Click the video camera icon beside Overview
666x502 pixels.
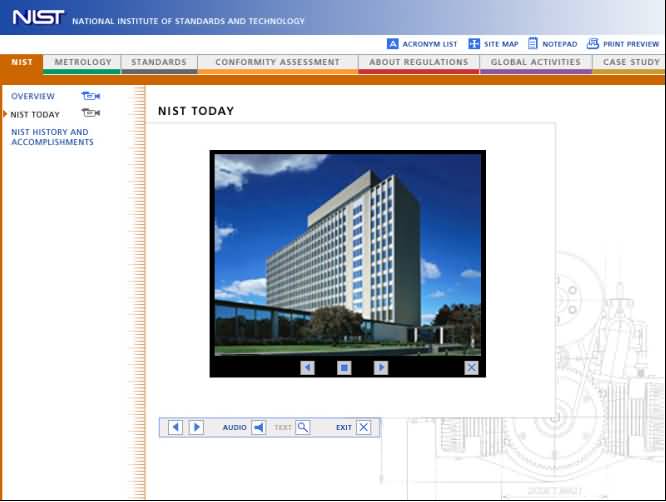pos(91,96)
